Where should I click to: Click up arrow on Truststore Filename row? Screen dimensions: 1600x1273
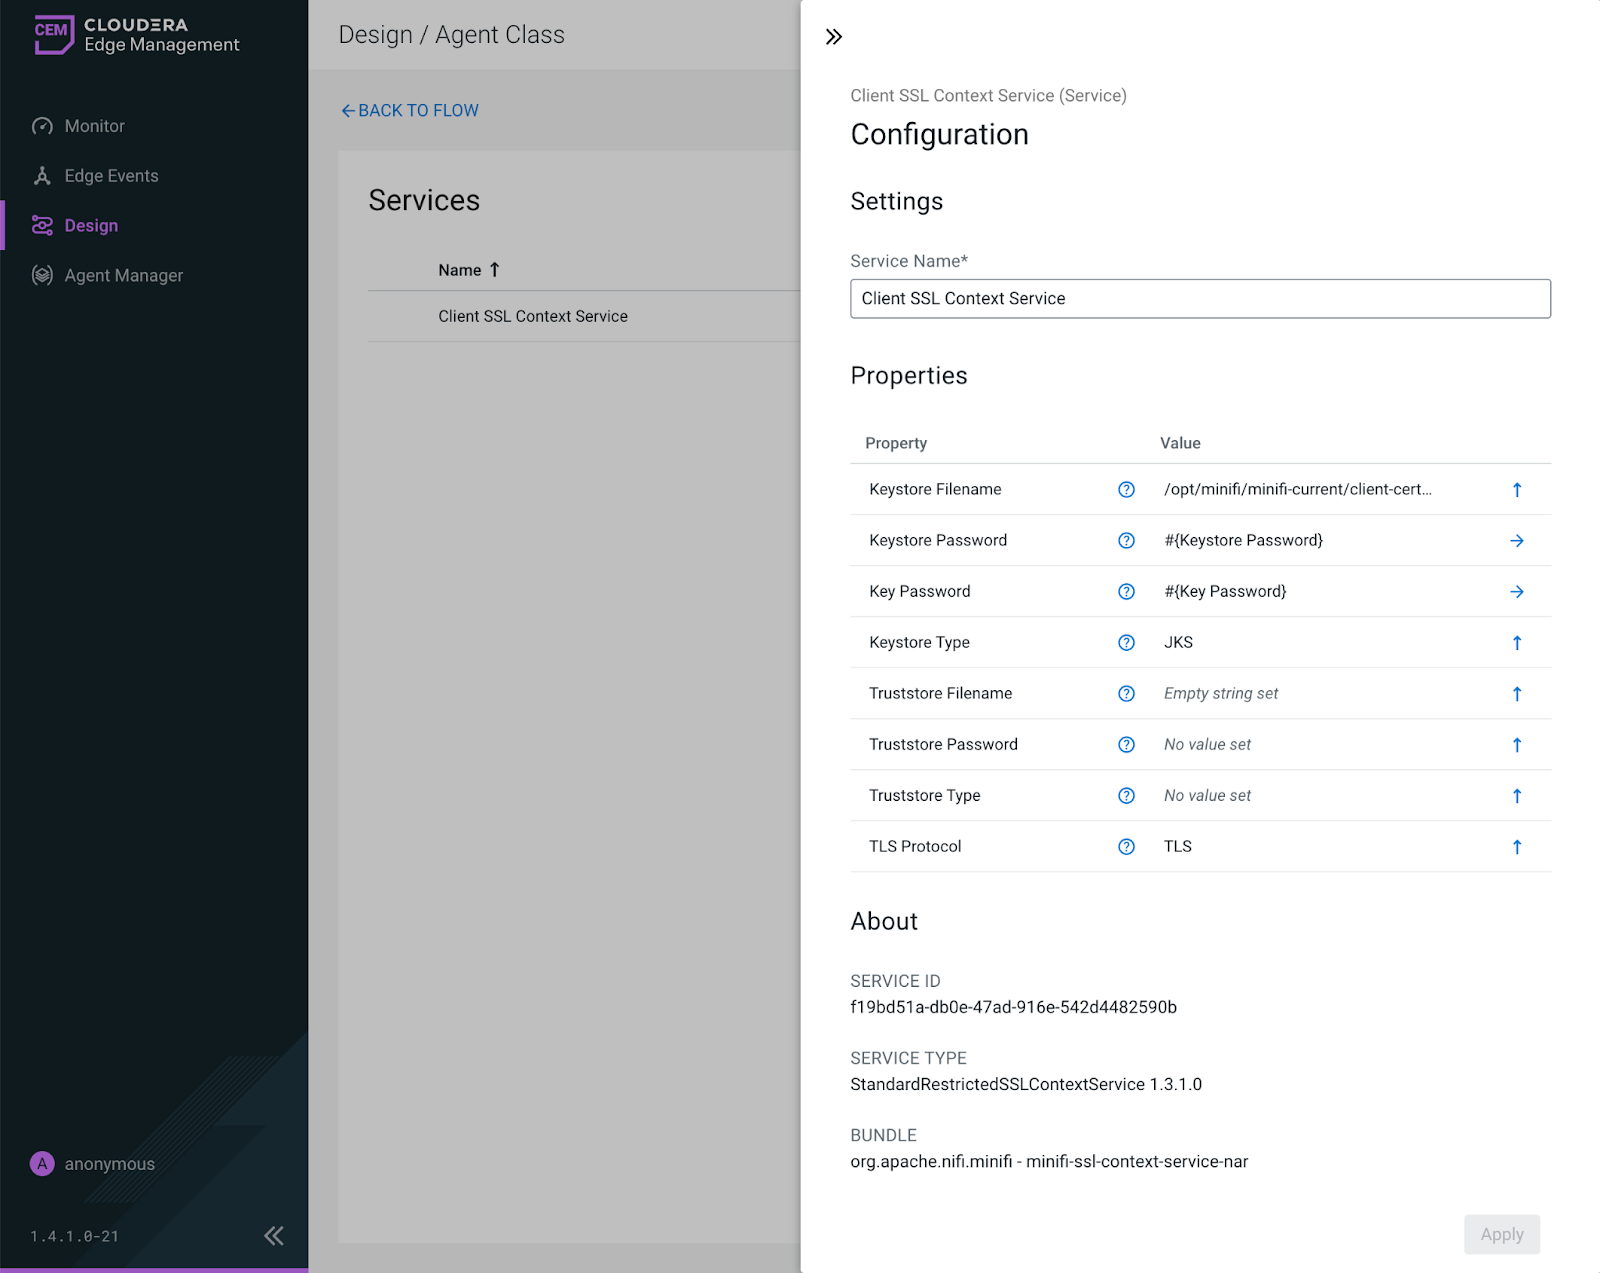click(1516, 693)
